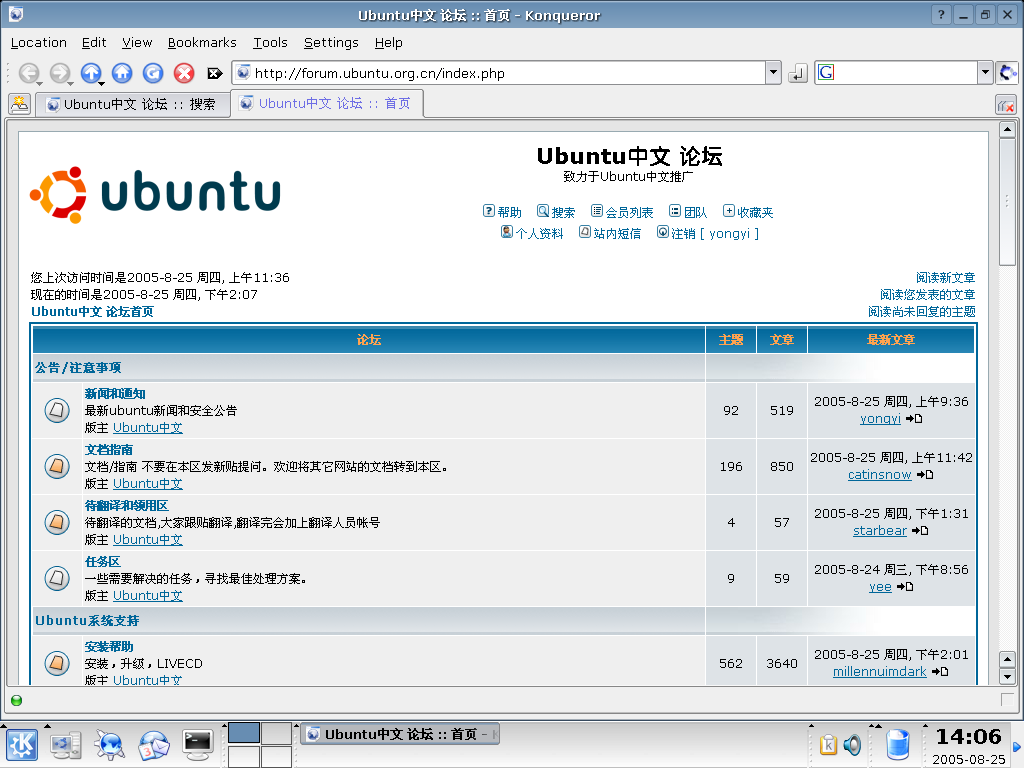
Task: Open the 阅读新文章 link
Action: click(946, 278)
